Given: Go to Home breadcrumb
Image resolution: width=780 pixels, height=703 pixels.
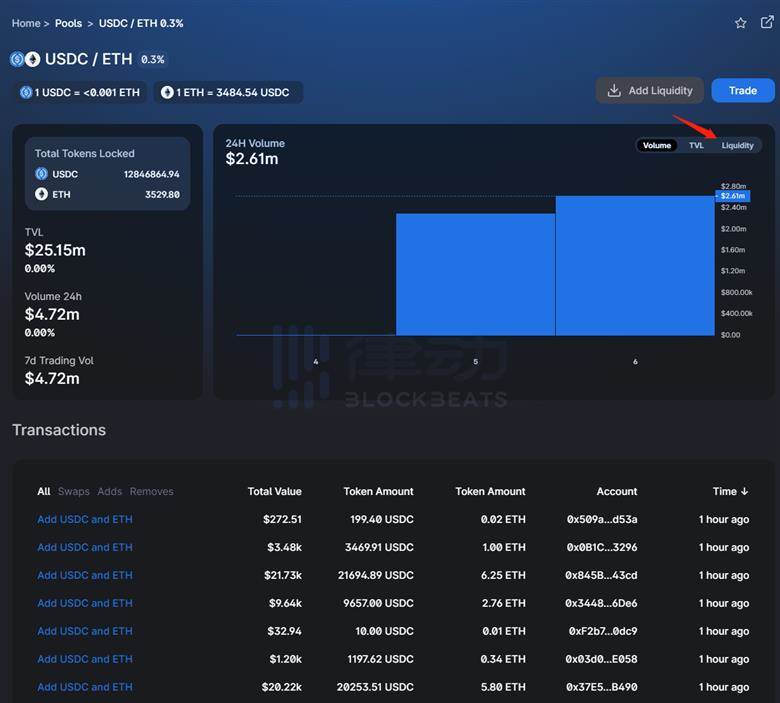Looking at the screenshot, I should coord(26,23).
